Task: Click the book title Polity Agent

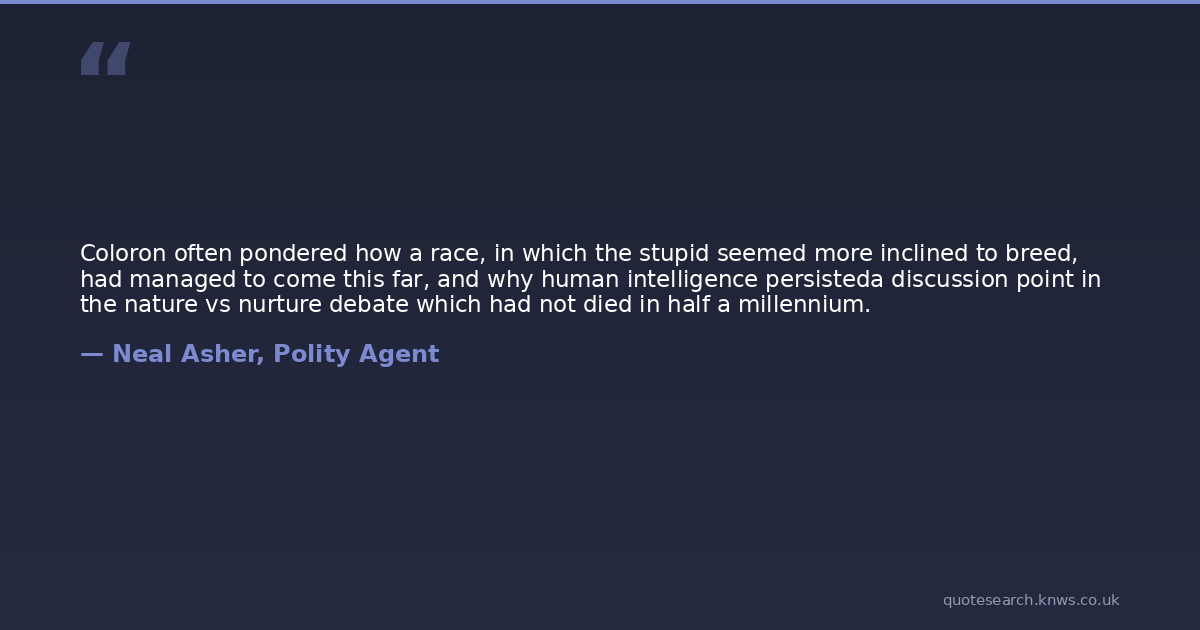Action: [x=356, y=354]
